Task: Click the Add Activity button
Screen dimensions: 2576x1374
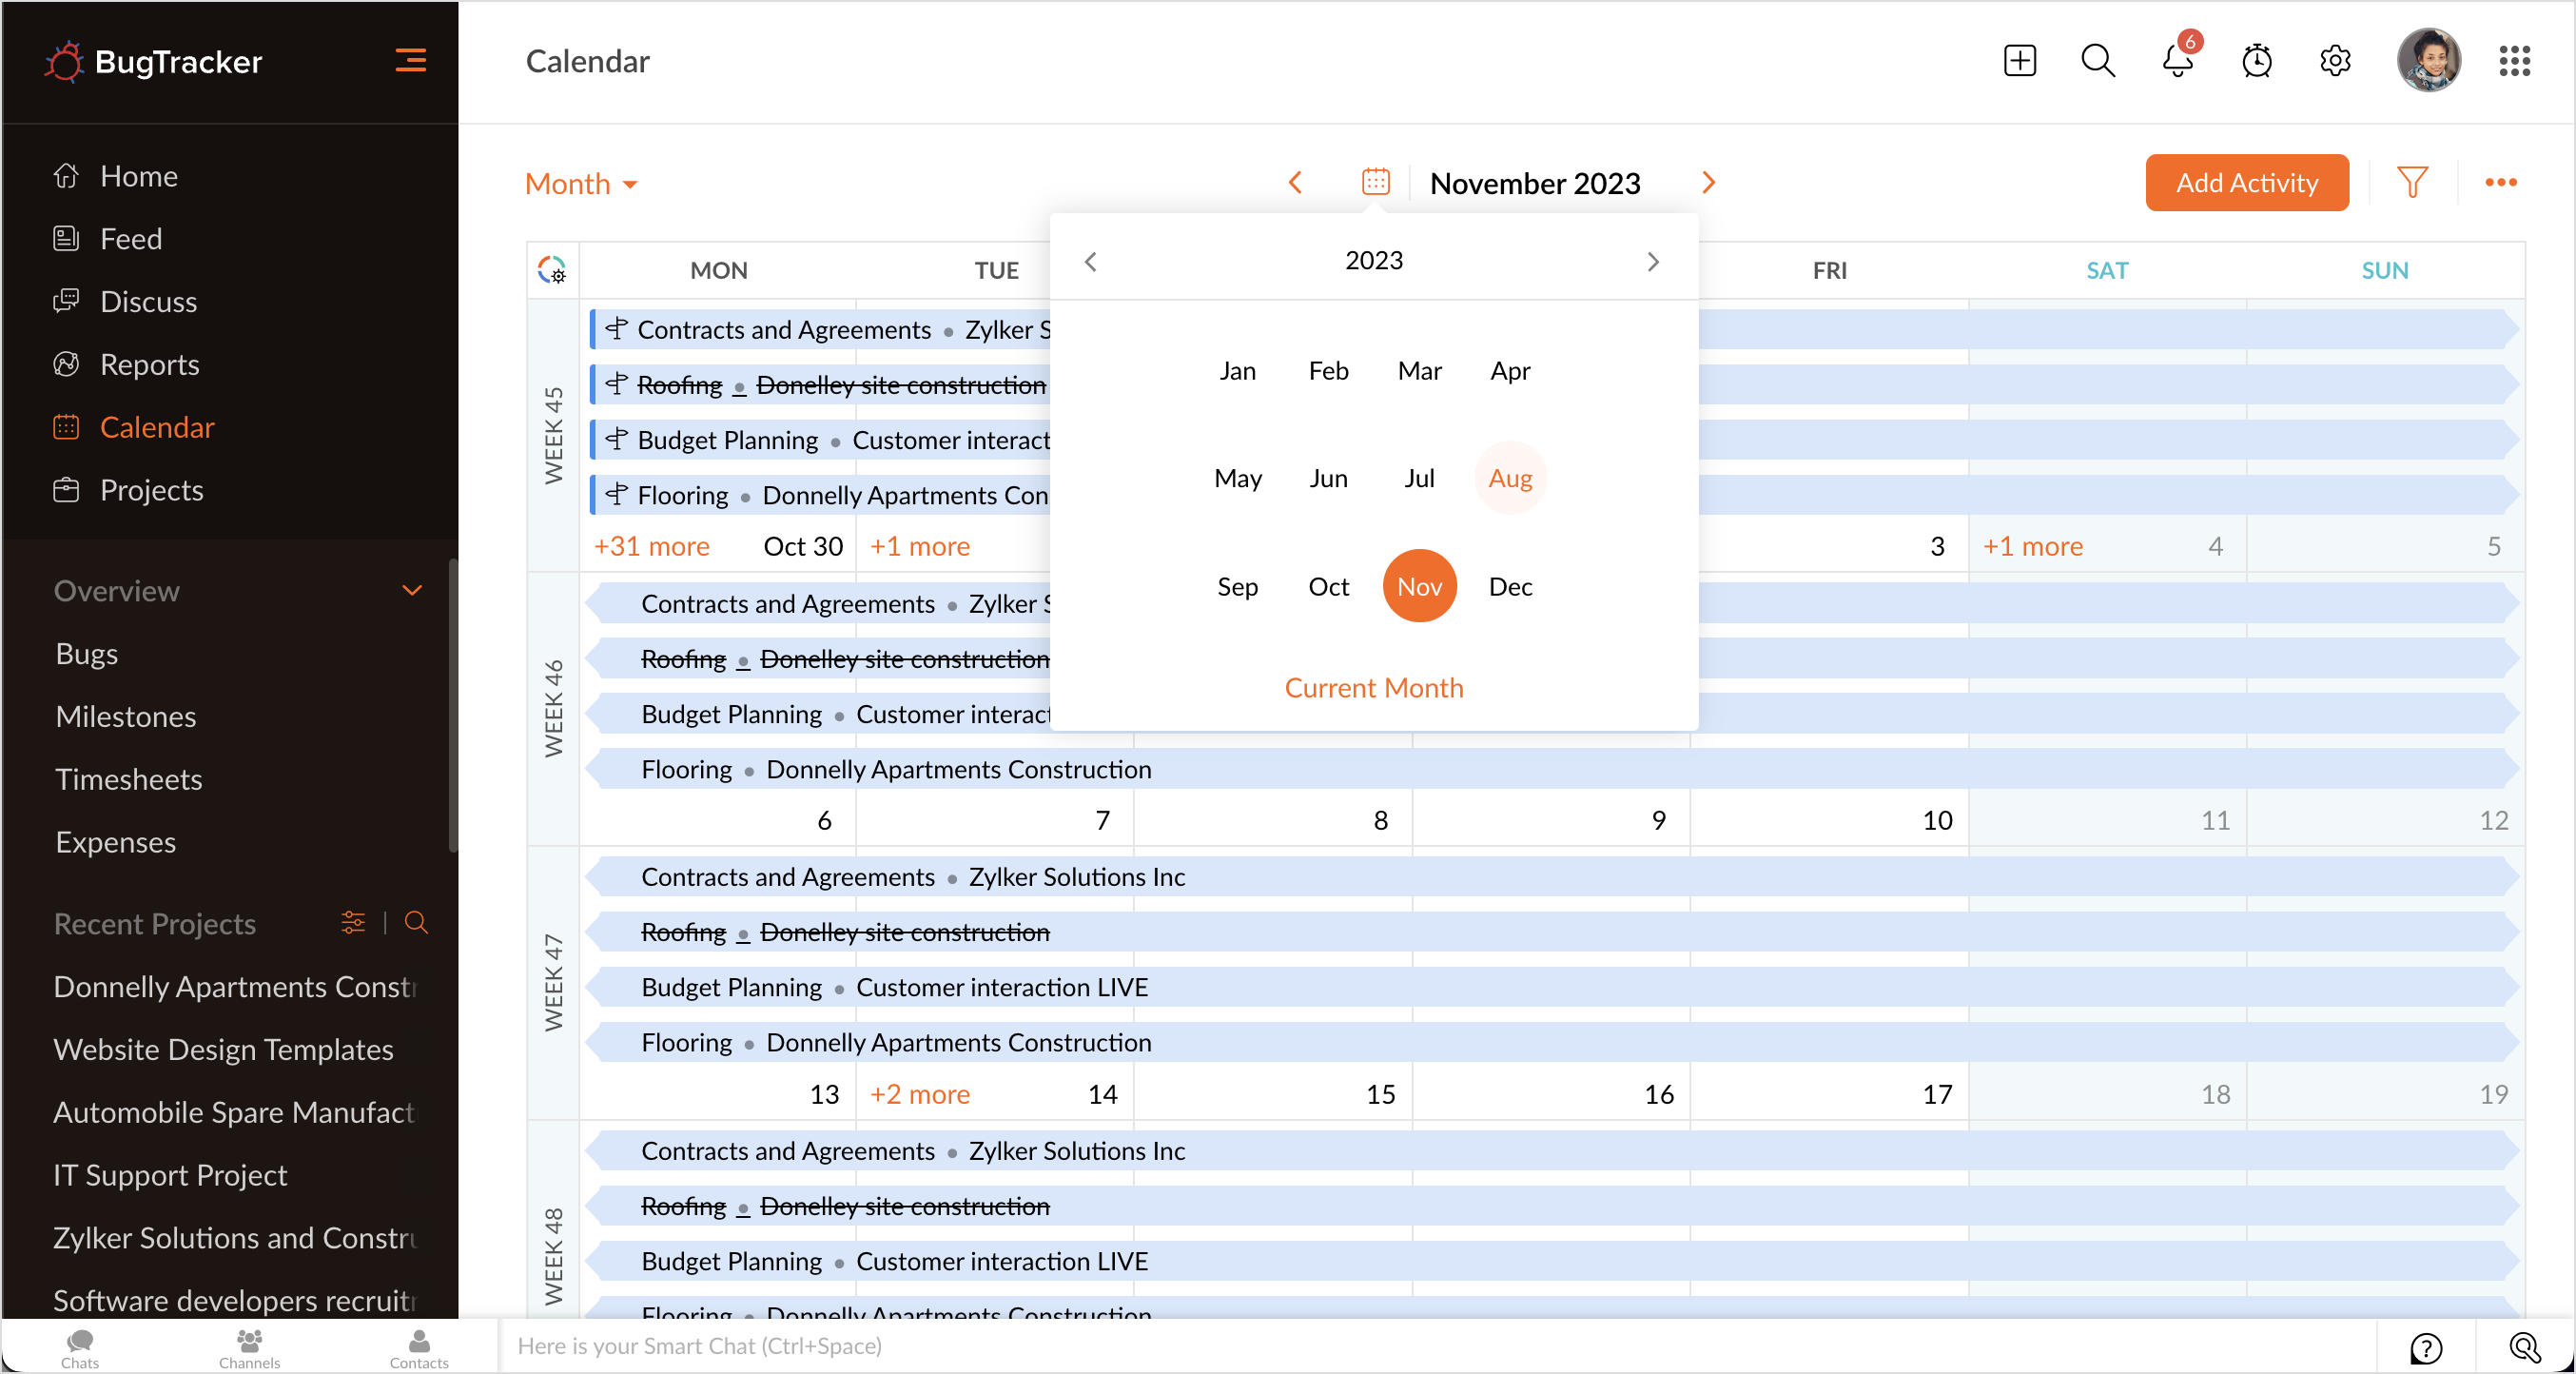Action: click(x=2245, y=182)
